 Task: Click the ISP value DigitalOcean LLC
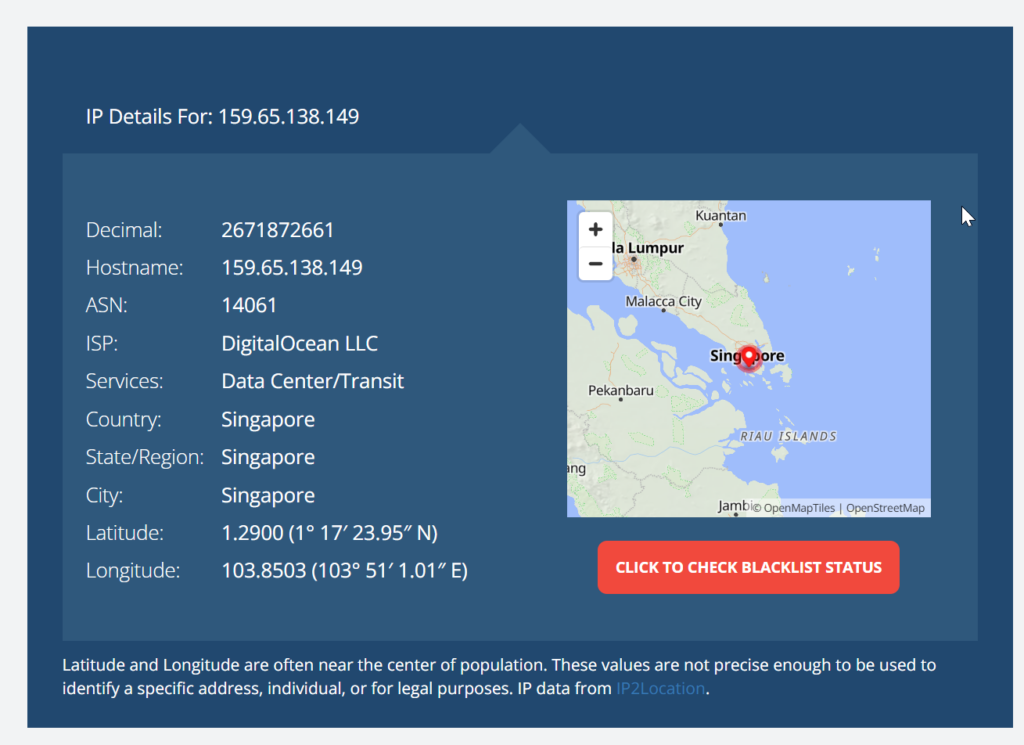click(x=300, y=344)
